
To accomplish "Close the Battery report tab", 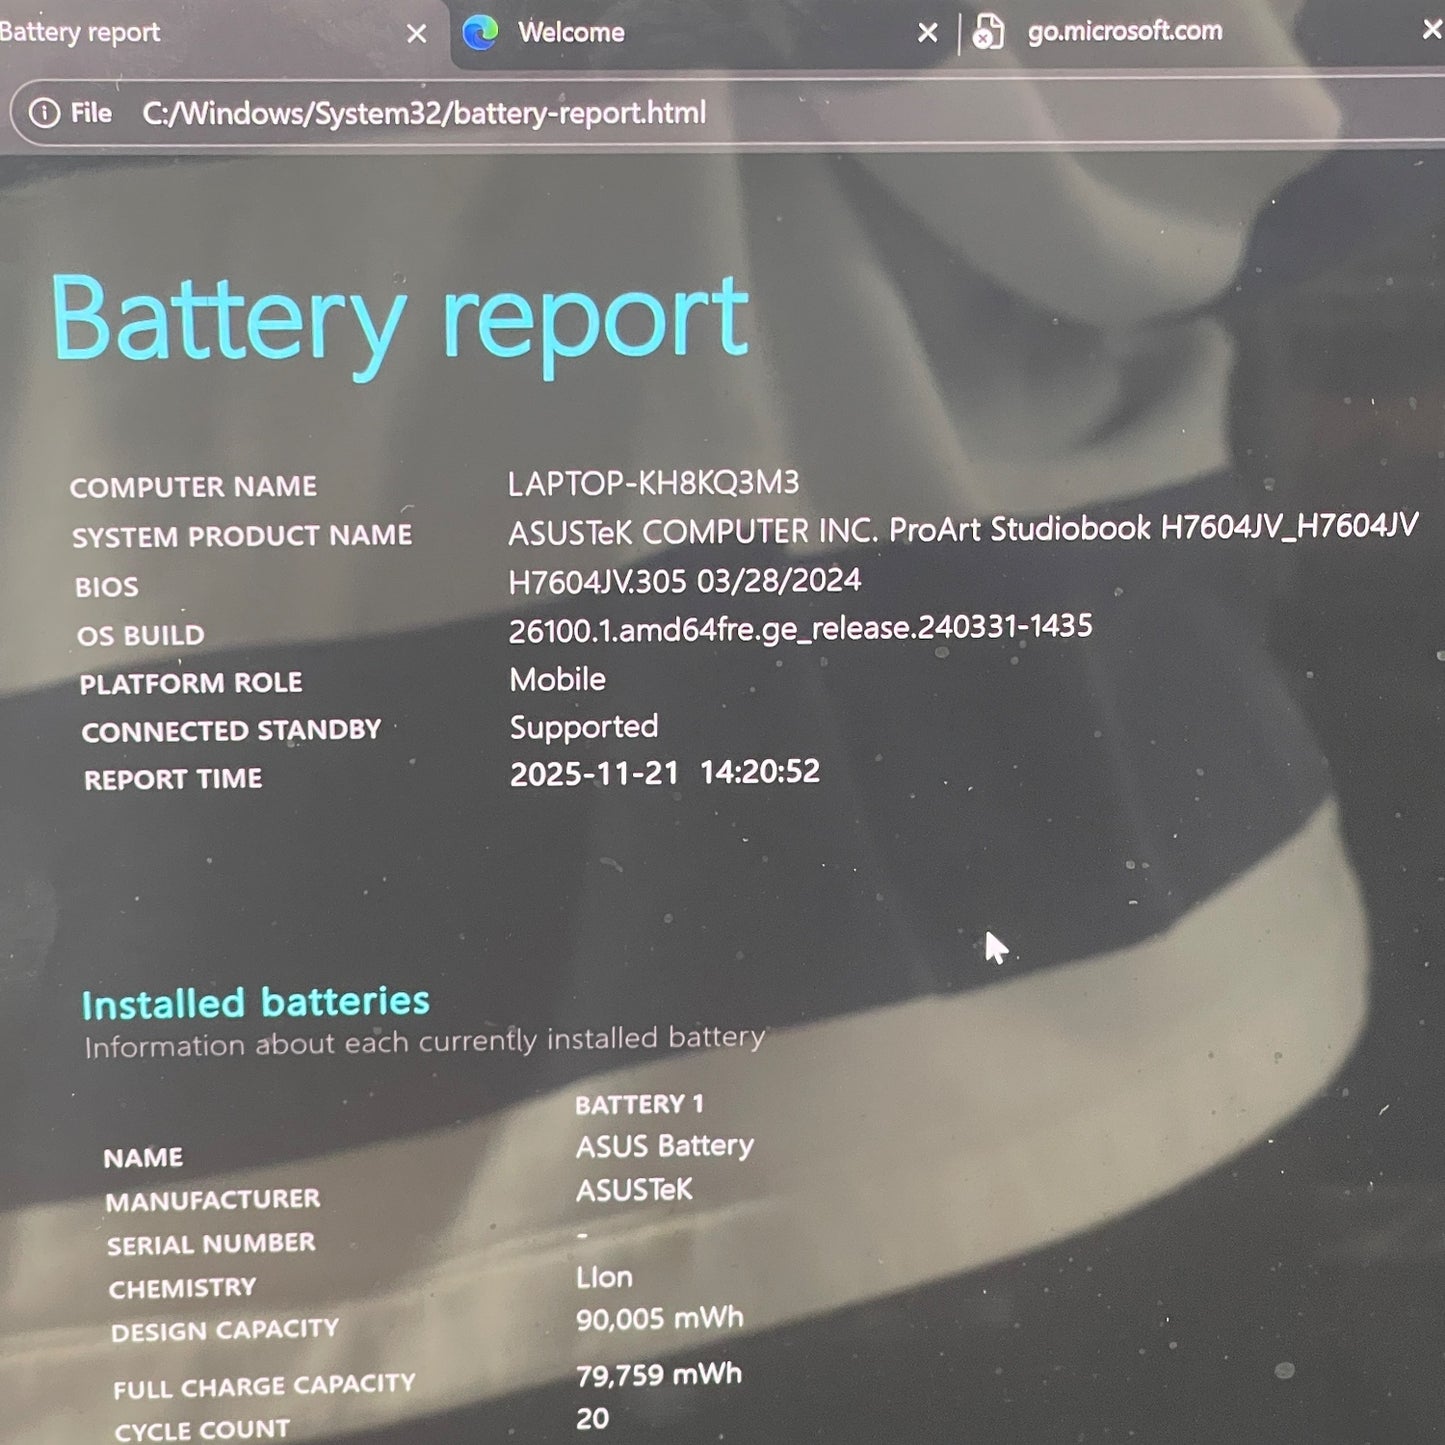I will 417,34.
